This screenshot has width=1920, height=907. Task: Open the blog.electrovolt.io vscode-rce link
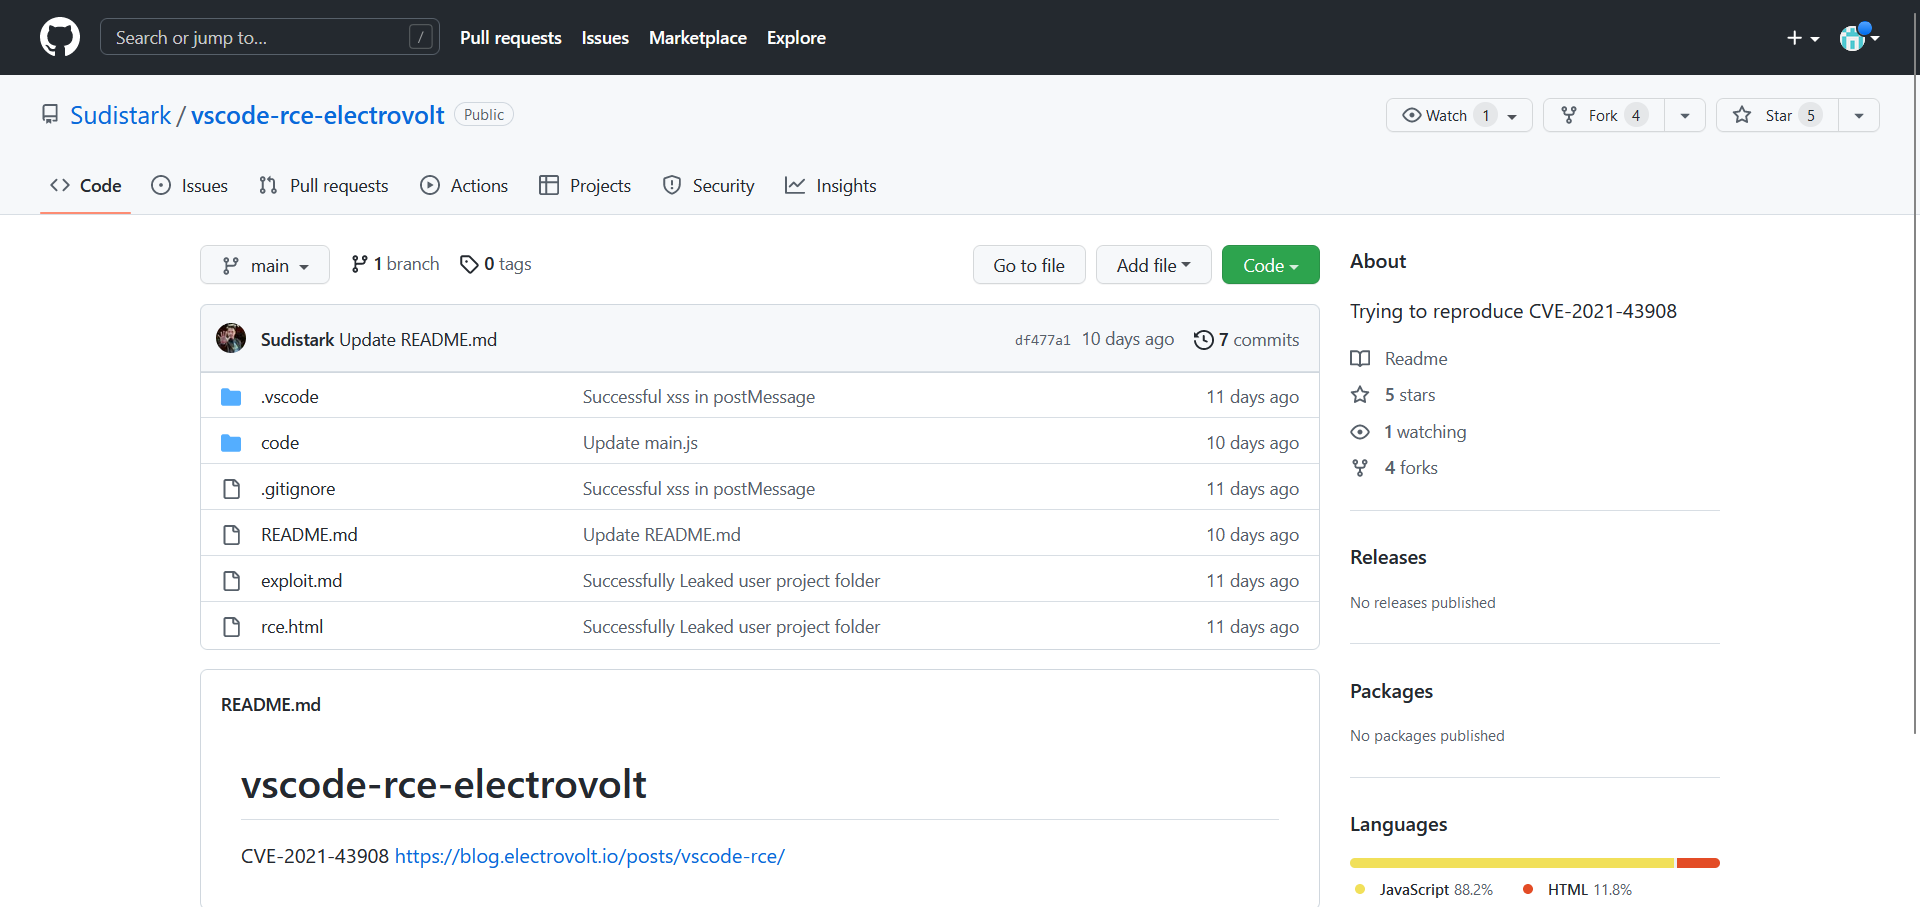point(589,856)
